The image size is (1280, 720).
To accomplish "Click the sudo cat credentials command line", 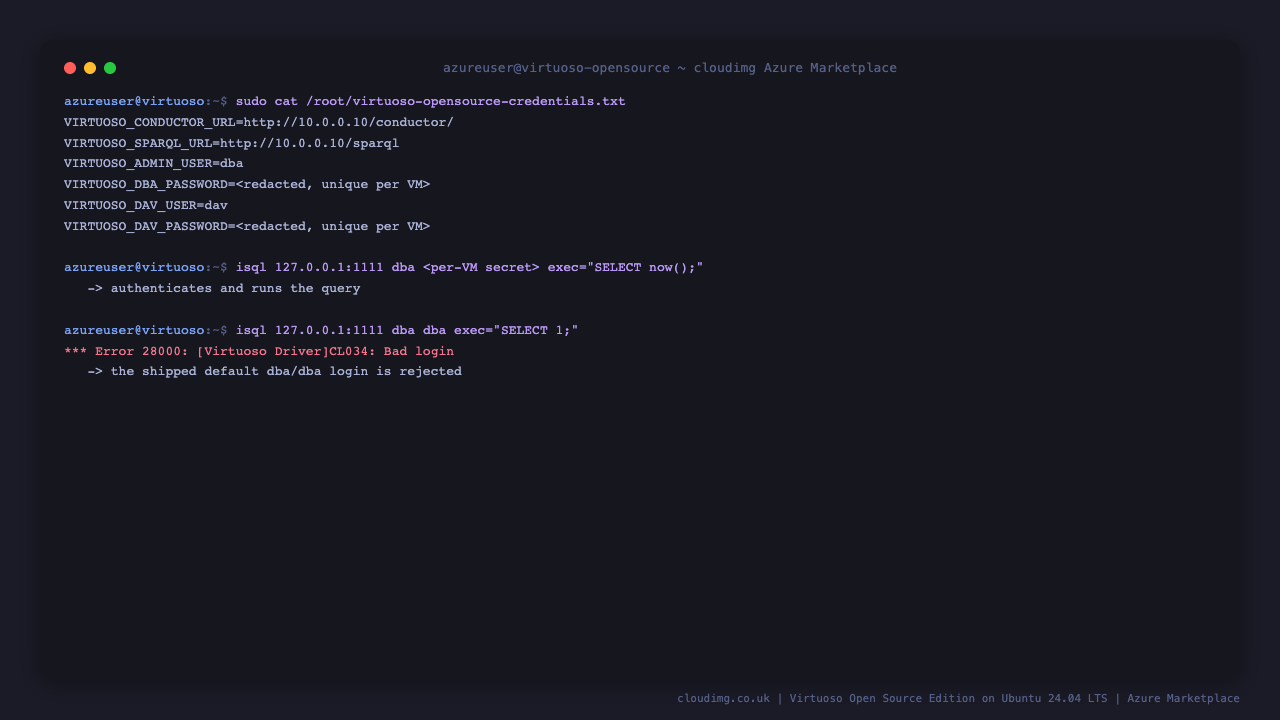I will [x=345, y=102].
